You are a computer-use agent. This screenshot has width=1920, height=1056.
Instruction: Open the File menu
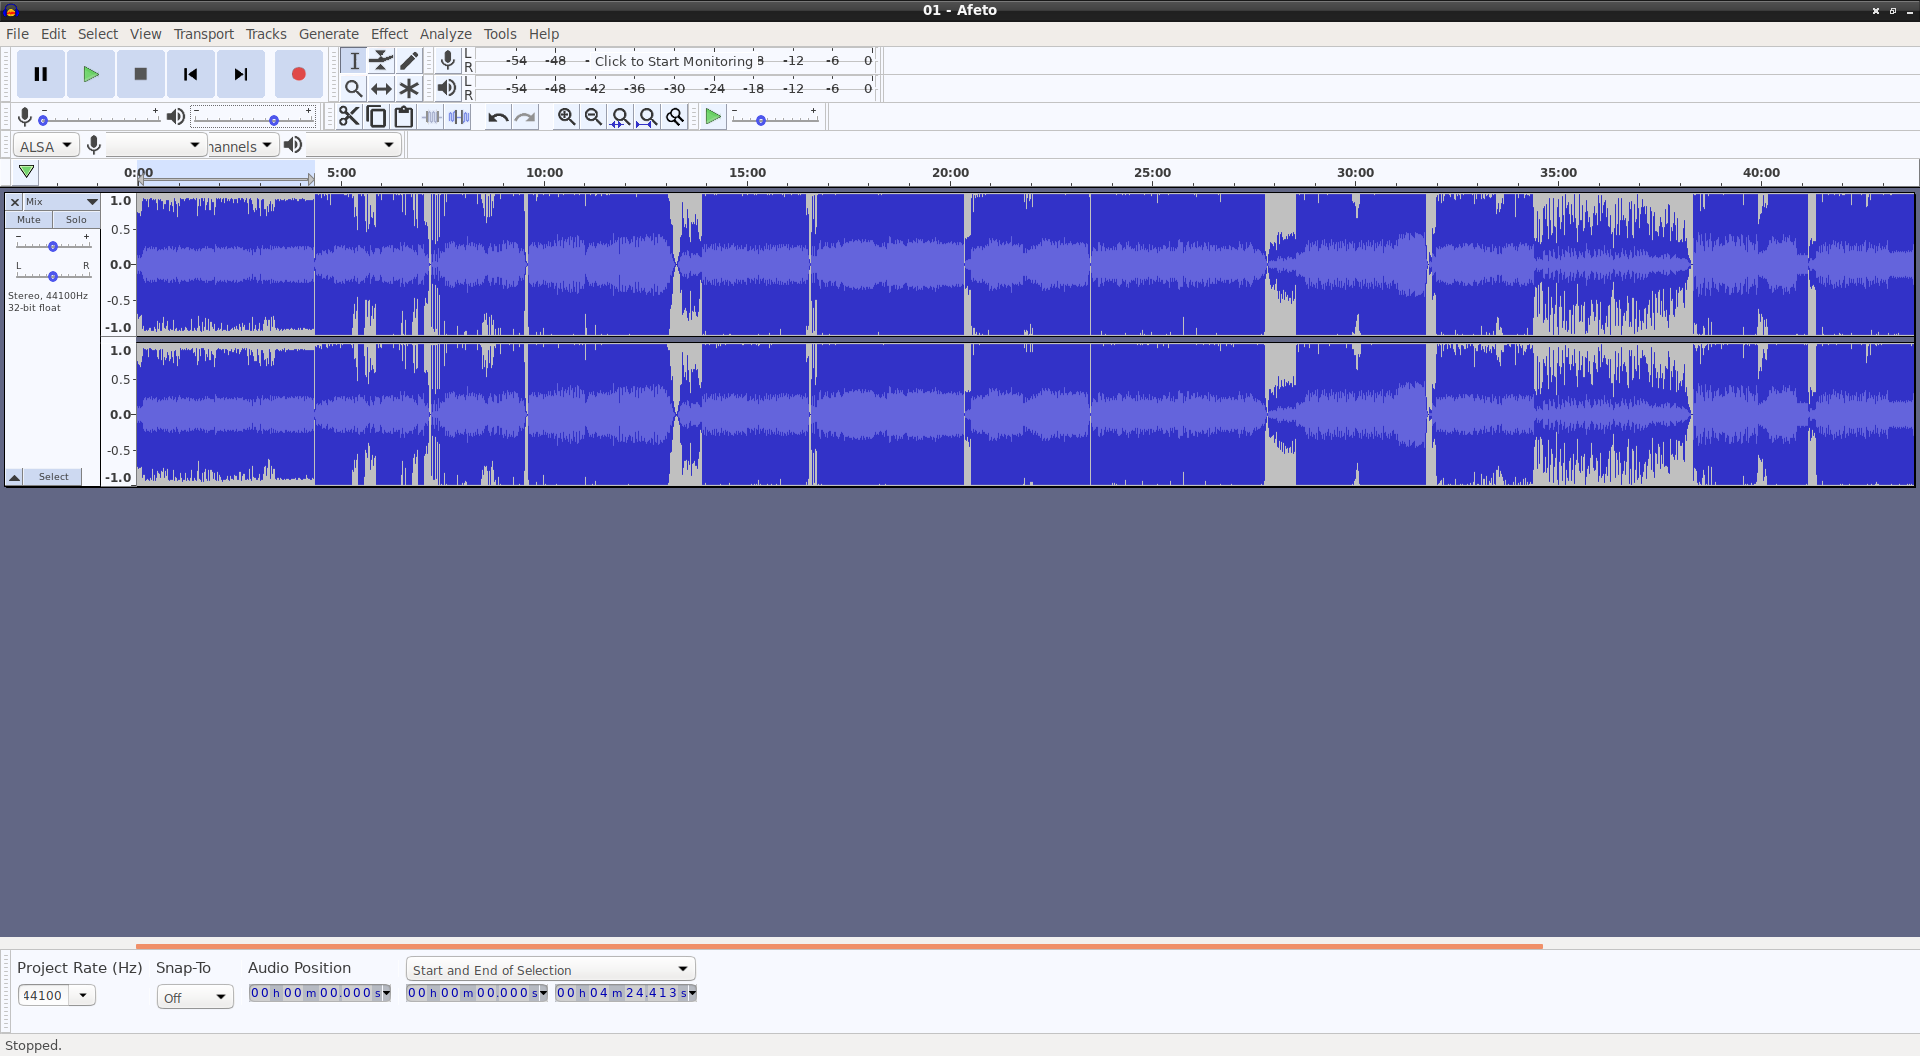17,34
